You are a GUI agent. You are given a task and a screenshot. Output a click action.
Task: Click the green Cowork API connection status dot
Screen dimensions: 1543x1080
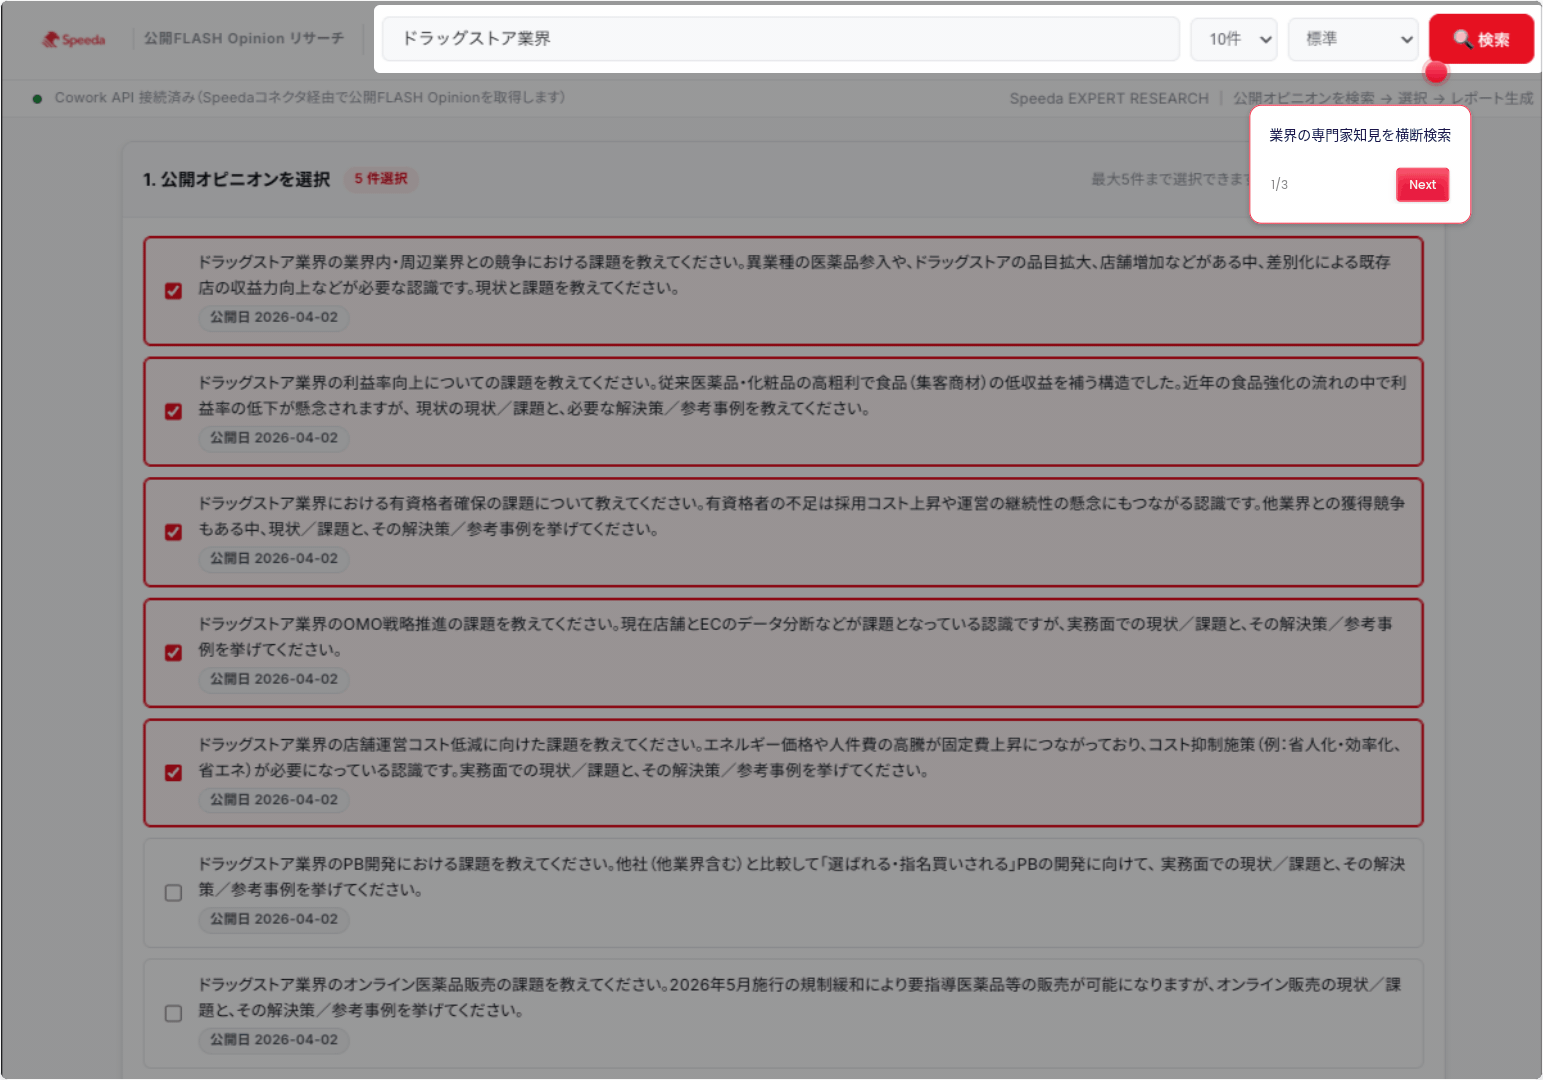[37, 99]
